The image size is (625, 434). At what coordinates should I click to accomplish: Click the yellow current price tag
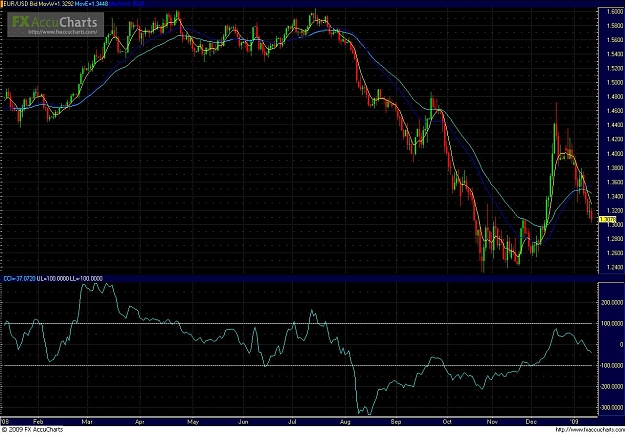[607, 220]
